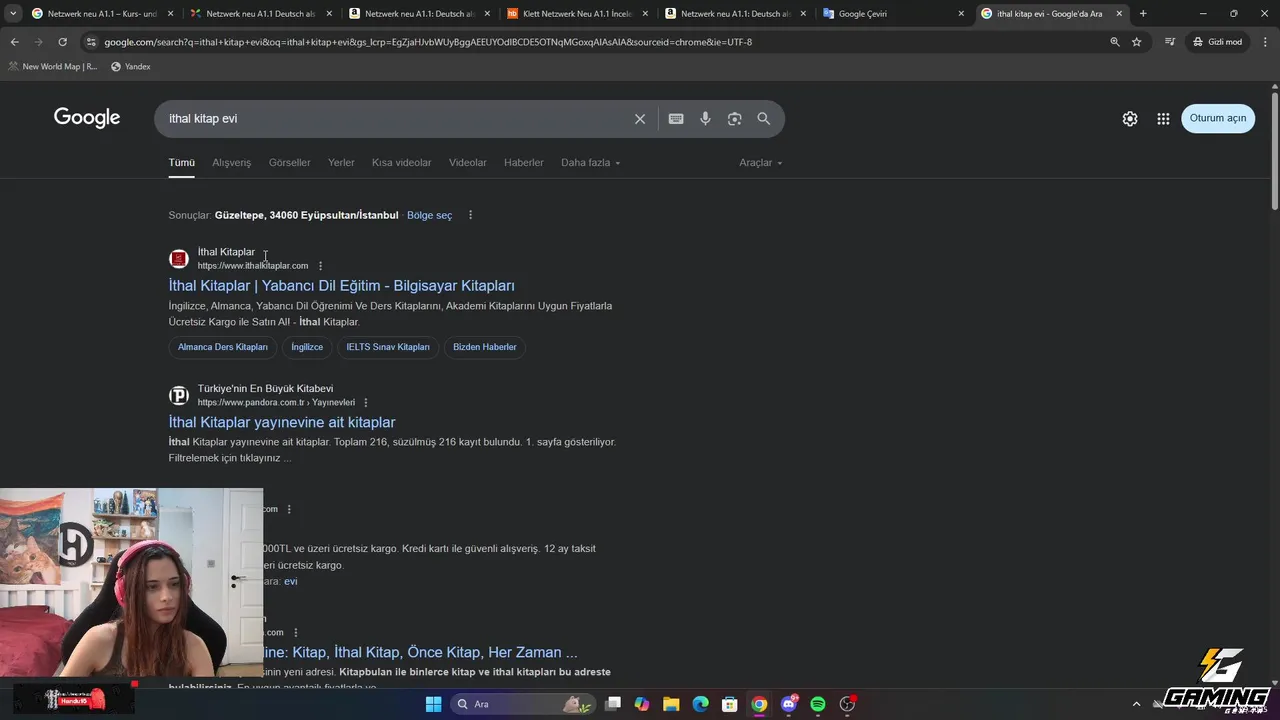Open the Bizden Haberler sitelink
Image resolution: width=1280 pixels, height=720 pixels.
pos(485,347)
